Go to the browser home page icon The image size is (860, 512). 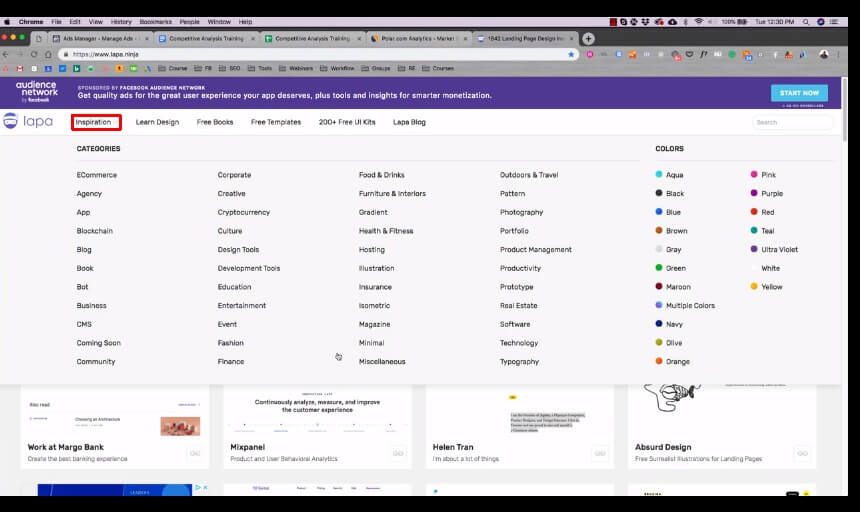tap(48, 54)
